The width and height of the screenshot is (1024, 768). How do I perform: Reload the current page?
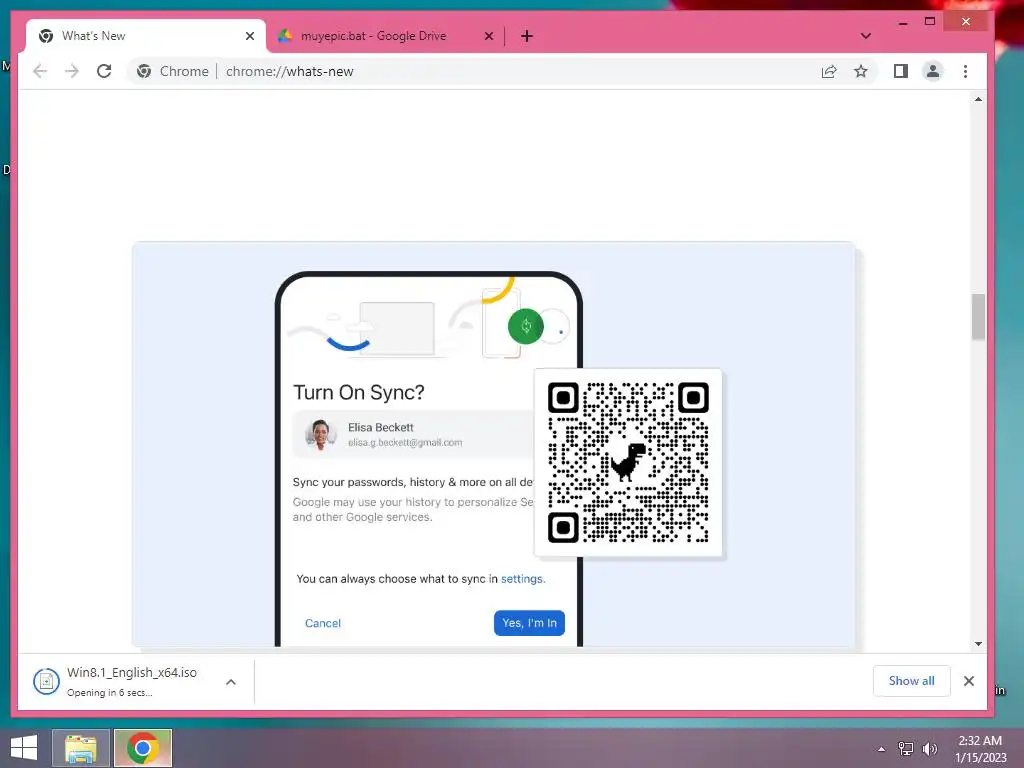pos(104,71)
